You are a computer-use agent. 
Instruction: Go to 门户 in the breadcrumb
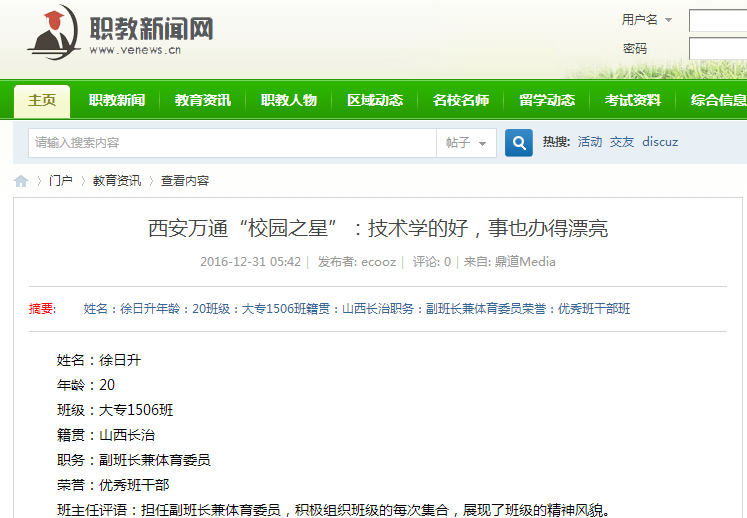point(61,181)
